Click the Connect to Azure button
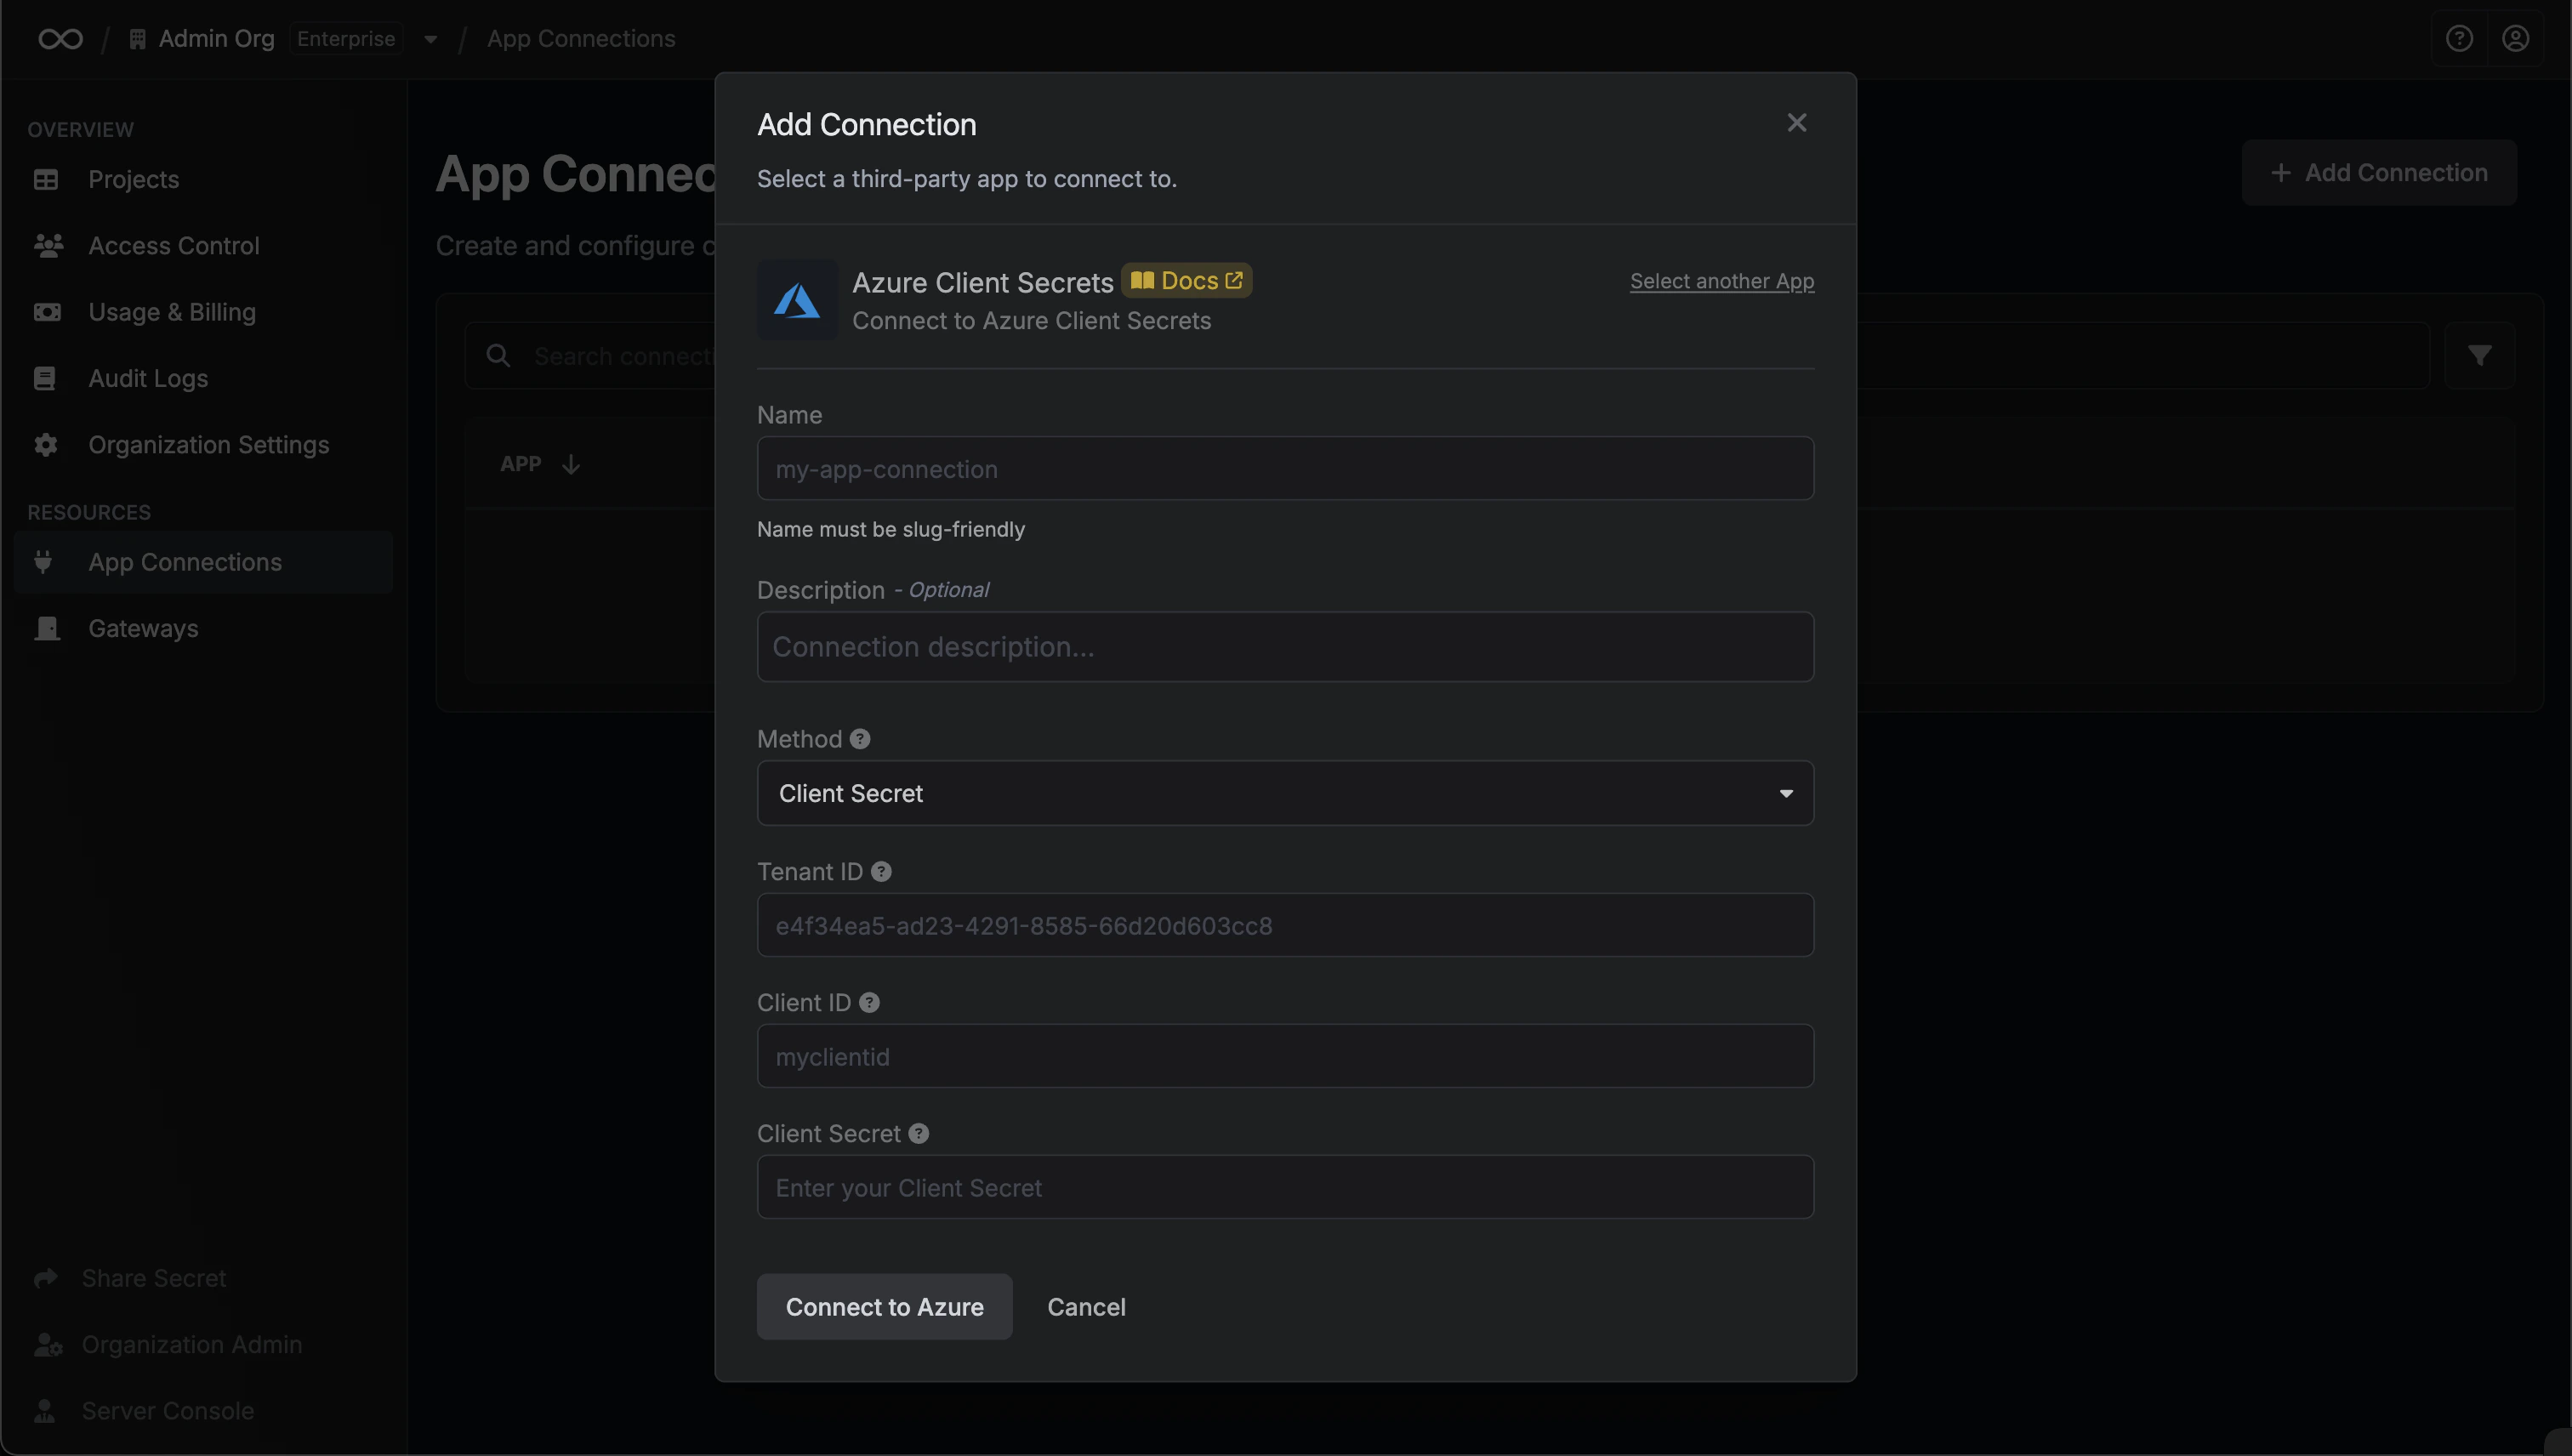Screen dimensions: 2572x1456 884,1307
